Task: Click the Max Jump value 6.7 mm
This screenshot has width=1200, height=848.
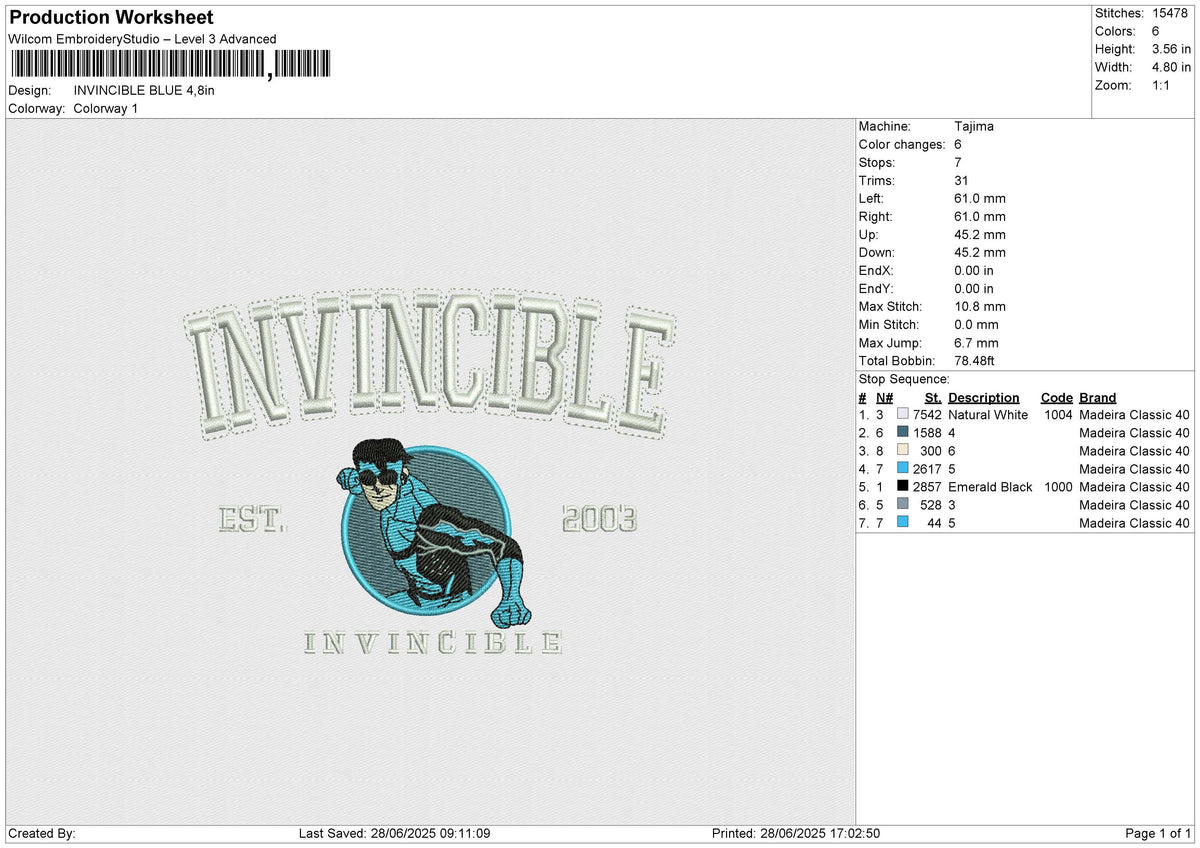Action: 977,343
